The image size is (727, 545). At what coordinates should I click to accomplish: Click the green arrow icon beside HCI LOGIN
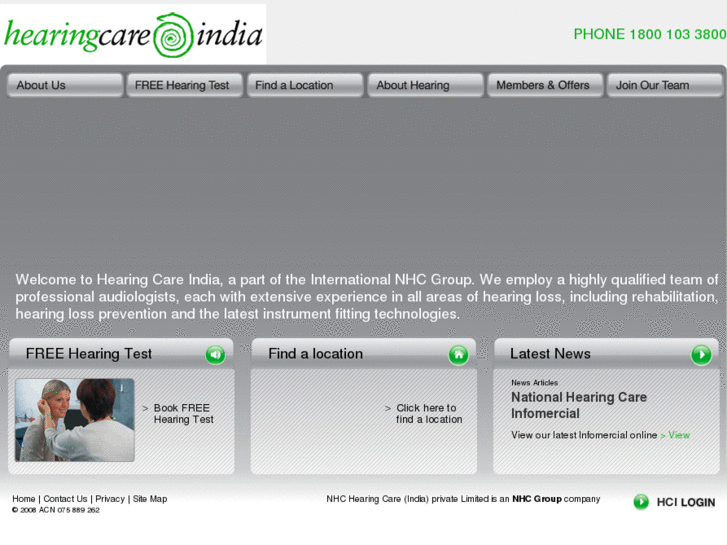641,502
